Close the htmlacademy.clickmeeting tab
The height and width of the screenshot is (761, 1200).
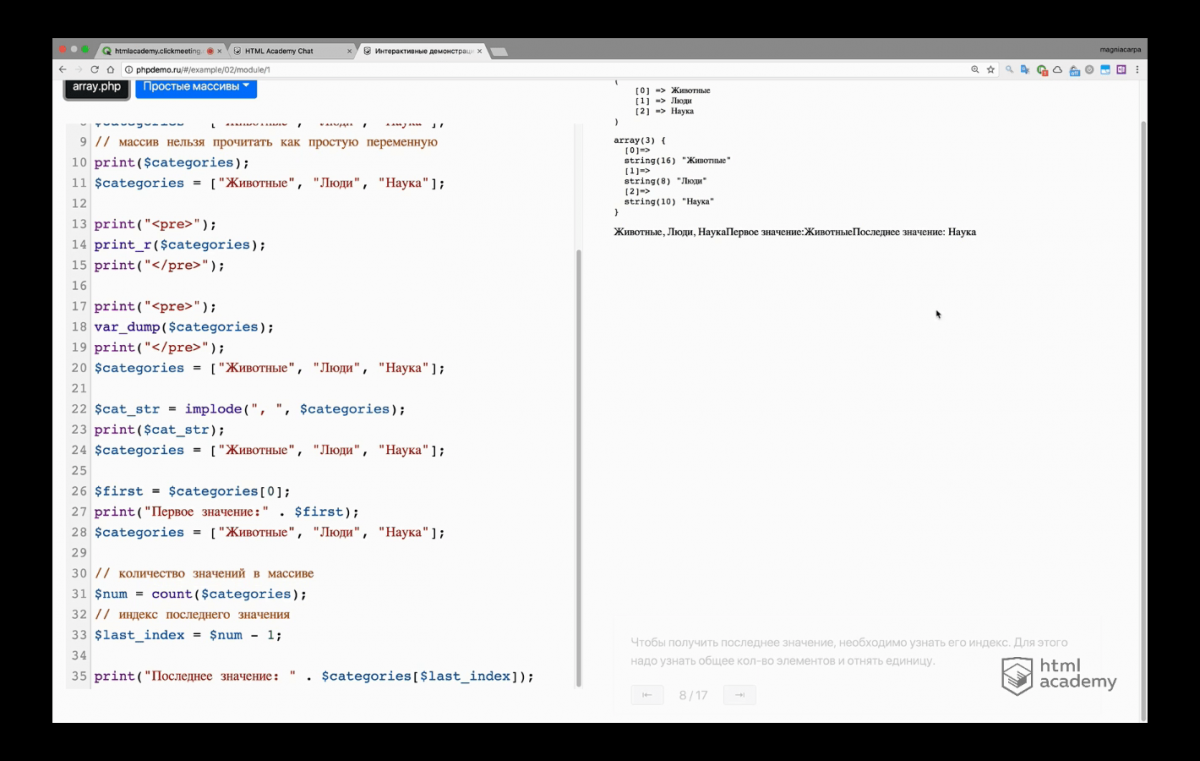coord(219,51)
